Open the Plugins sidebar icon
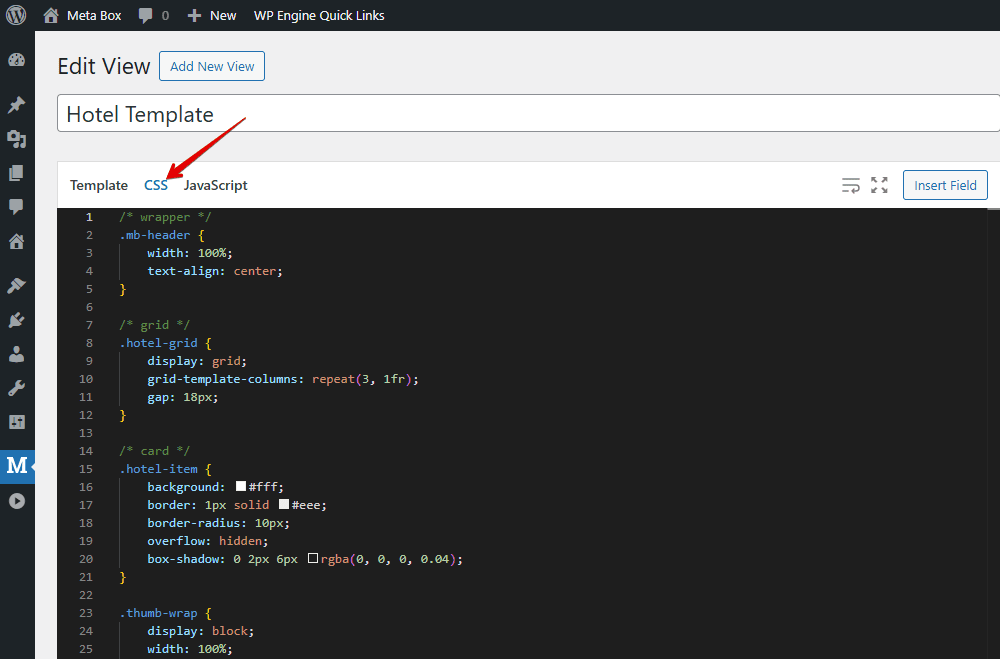The height and width of the screenshot is (659, 1000). (x=16, y=320)
